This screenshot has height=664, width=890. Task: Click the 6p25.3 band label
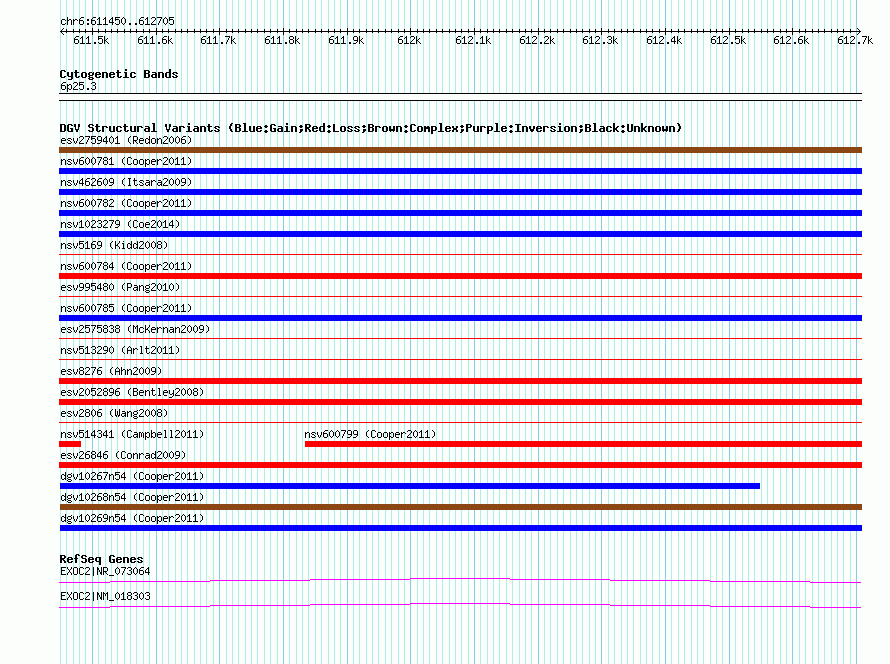coord(78,86)
